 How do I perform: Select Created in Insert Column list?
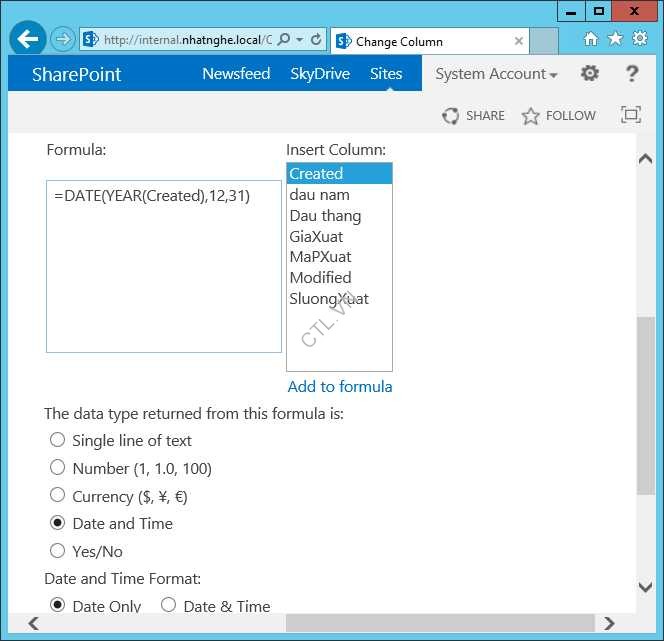click(x=340, y=174)
